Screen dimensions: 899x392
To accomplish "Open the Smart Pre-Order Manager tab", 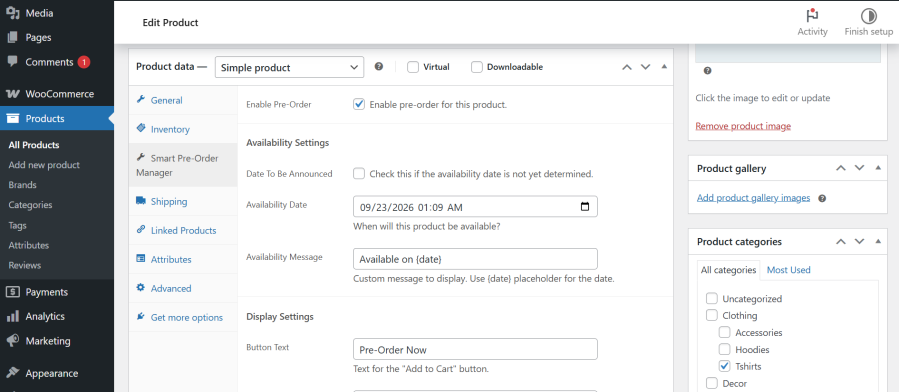I will click(183, 165).
